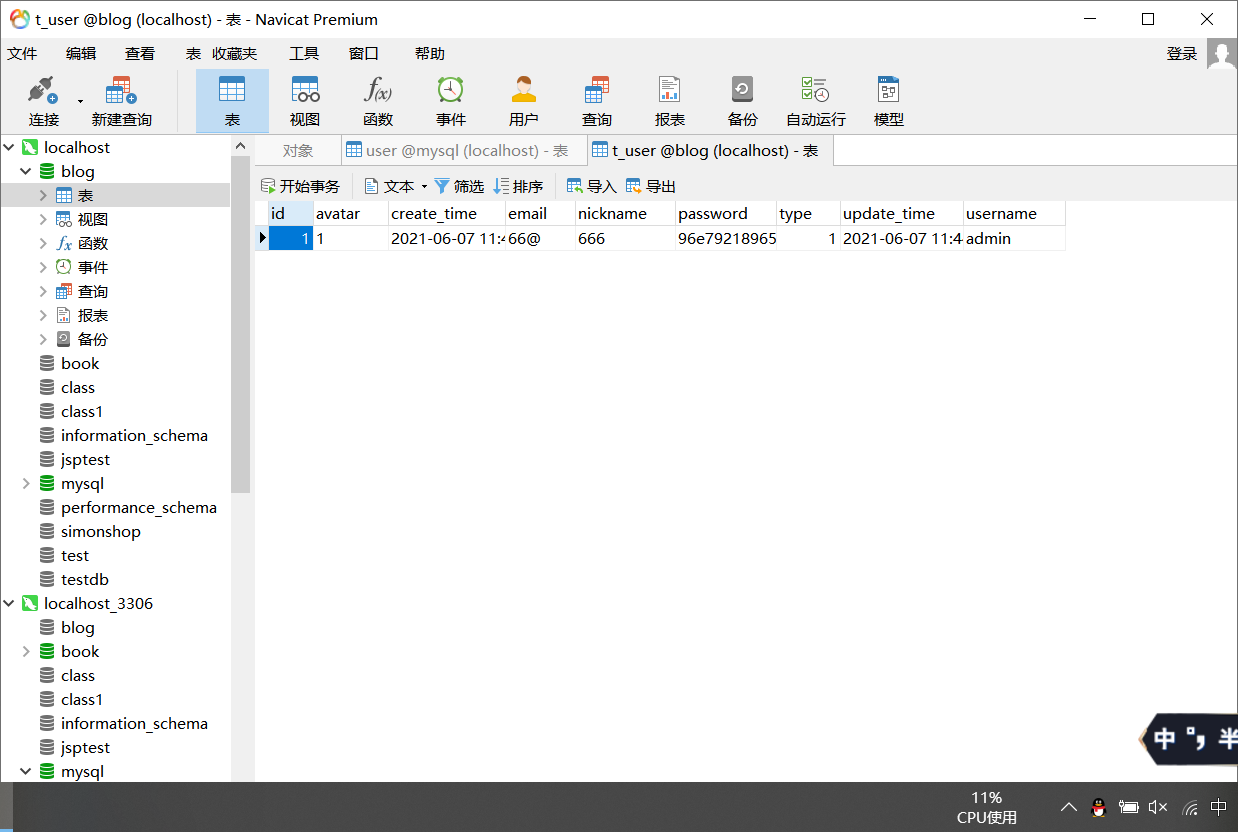Image resolution: width=1238 pixels, height=832 pixels.
Task: Expand the 表 node under blog
Action: point(43,195)
